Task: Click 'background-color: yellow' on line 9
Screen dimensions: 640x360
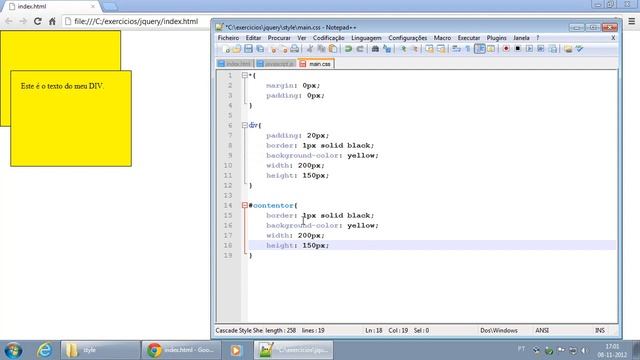Action: point(322,156)
